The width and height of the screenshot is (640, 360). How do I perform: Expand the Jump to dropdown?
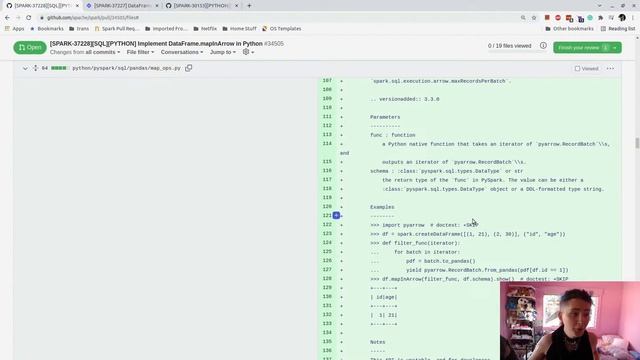pyautogui.click(x=222, y=52)
